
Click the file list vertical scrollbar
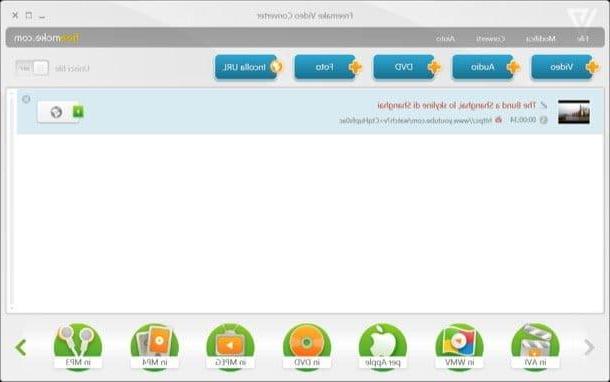click(12, 200)
